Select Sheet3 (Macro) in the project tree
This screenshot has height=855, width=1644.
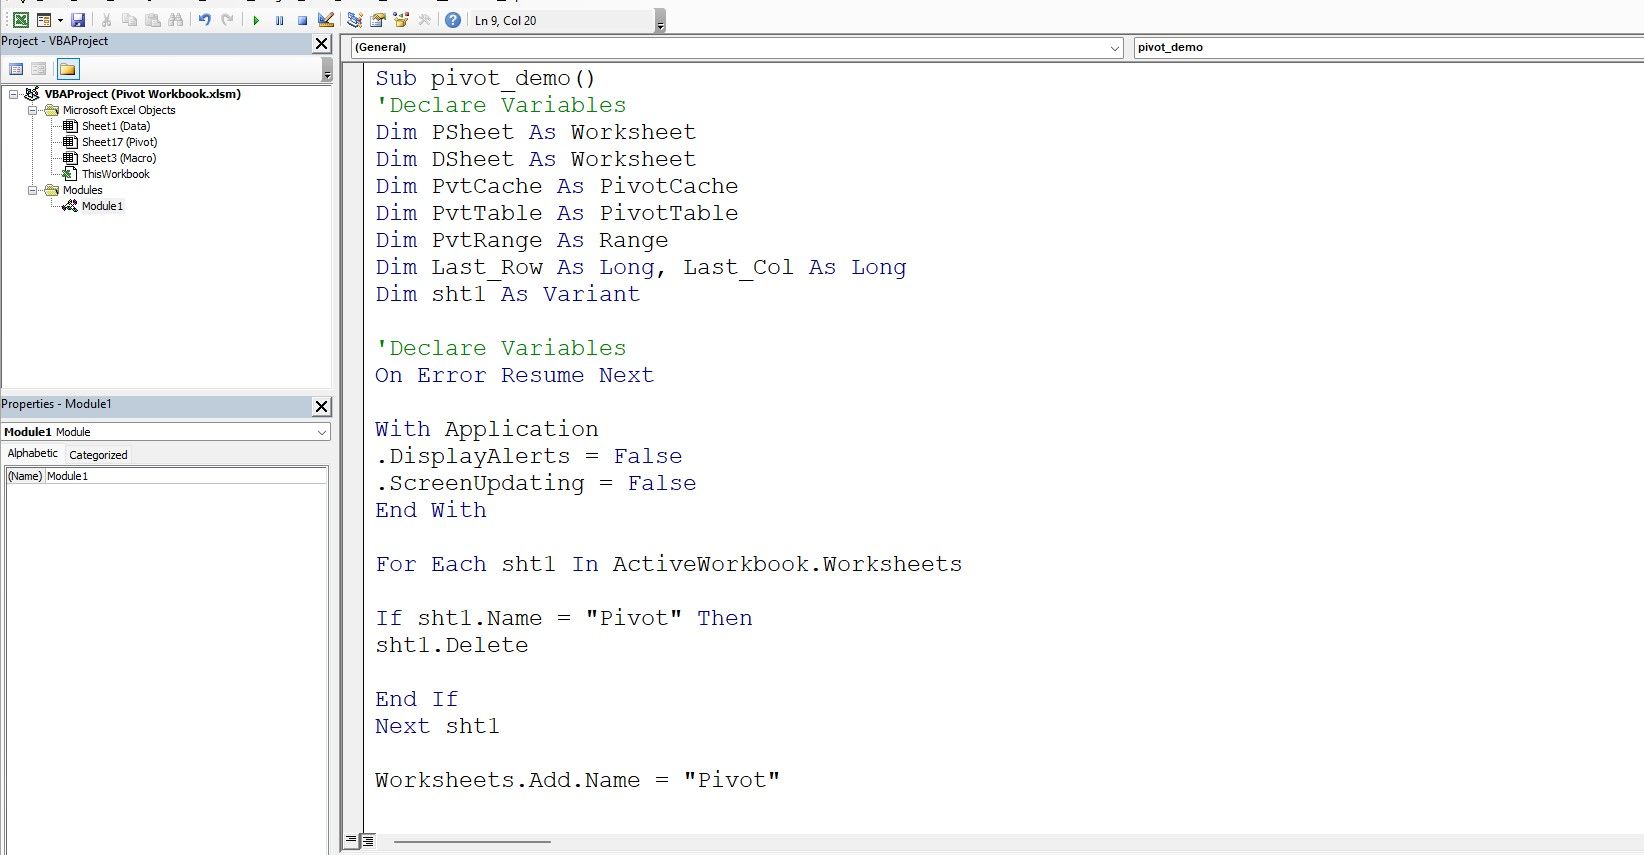coord(119,158)
